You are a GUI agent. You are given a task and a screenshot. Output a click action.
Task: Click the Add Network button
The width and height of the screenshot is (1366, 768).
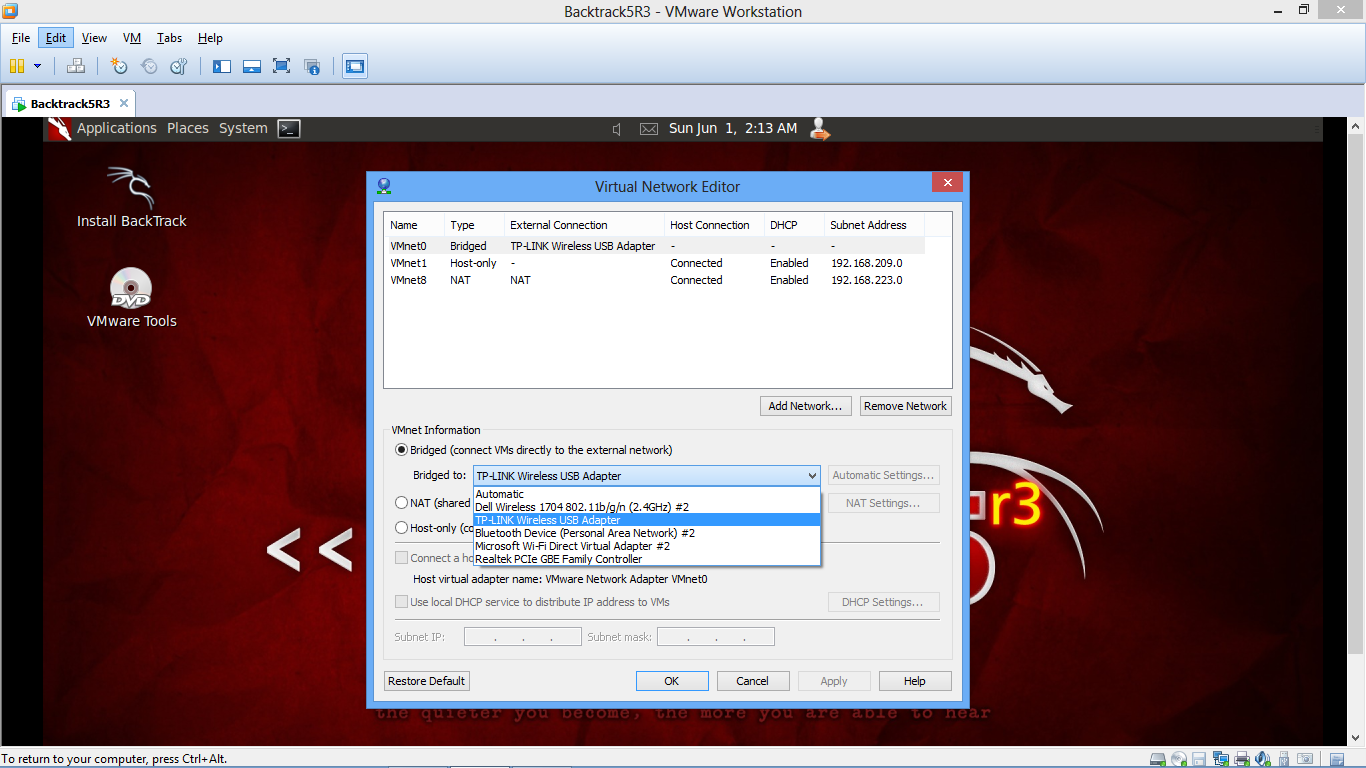806,406
